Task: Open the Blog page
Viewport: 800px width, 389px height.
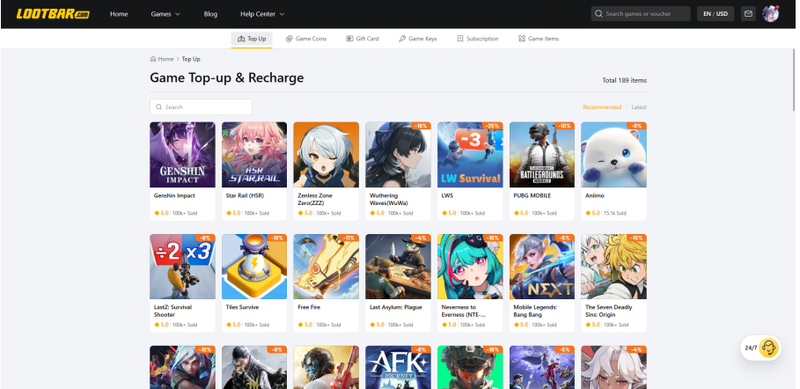Action: coord(210,14)
